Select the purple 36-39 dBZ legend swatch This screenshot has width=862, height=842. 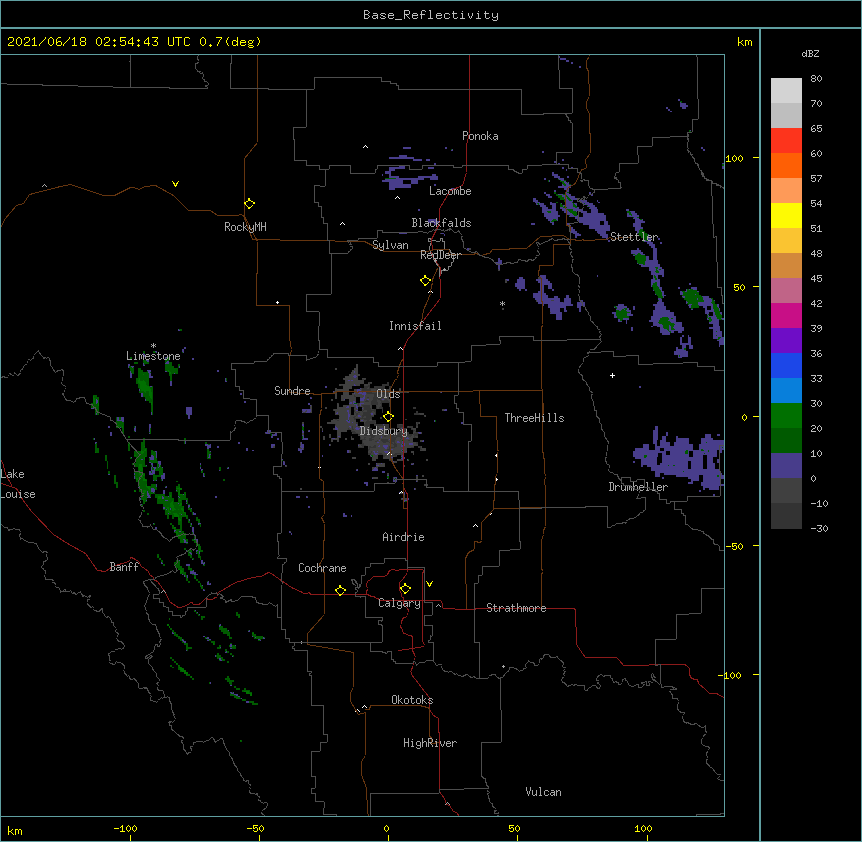(786, 340)
